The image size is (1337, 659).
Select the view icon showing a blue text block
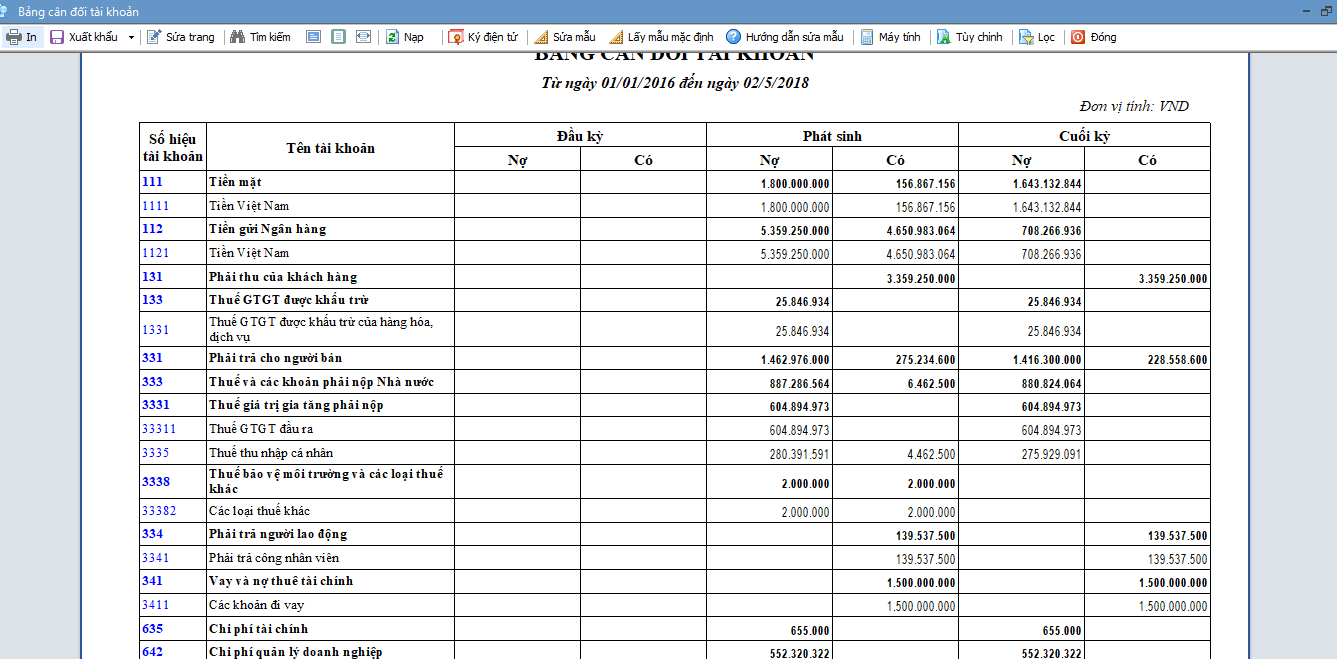pyautogui.click(x=313, y=37)
